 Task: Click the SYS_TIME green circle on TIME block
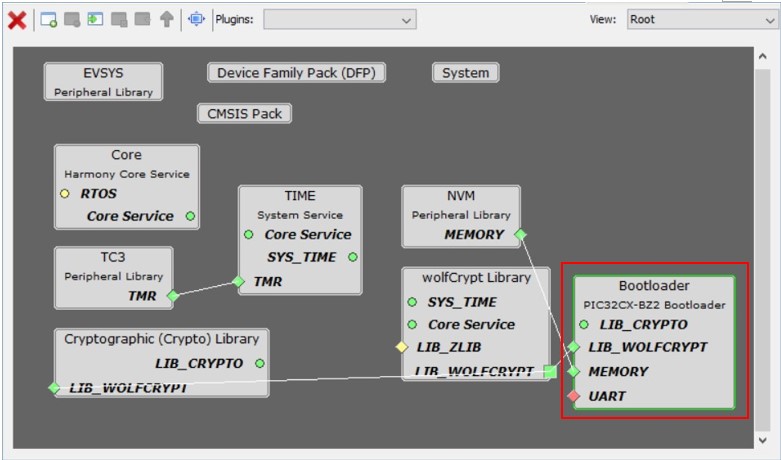(353, 257)
